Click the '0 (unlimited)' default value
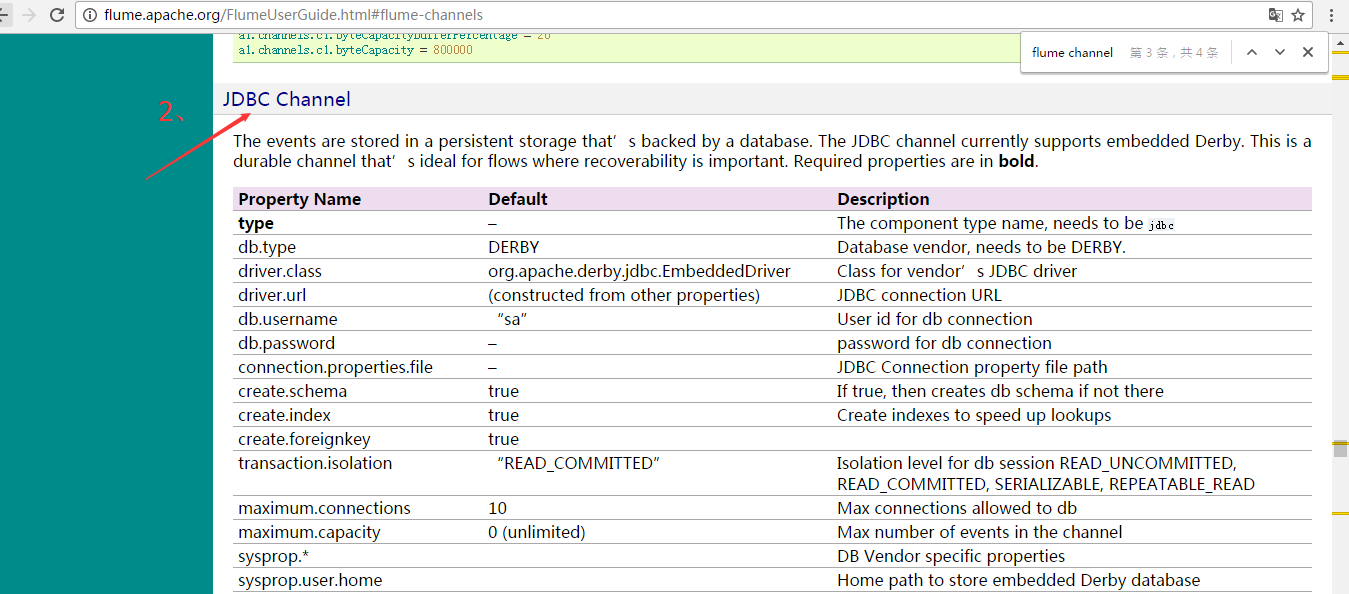 pos(537,532)
